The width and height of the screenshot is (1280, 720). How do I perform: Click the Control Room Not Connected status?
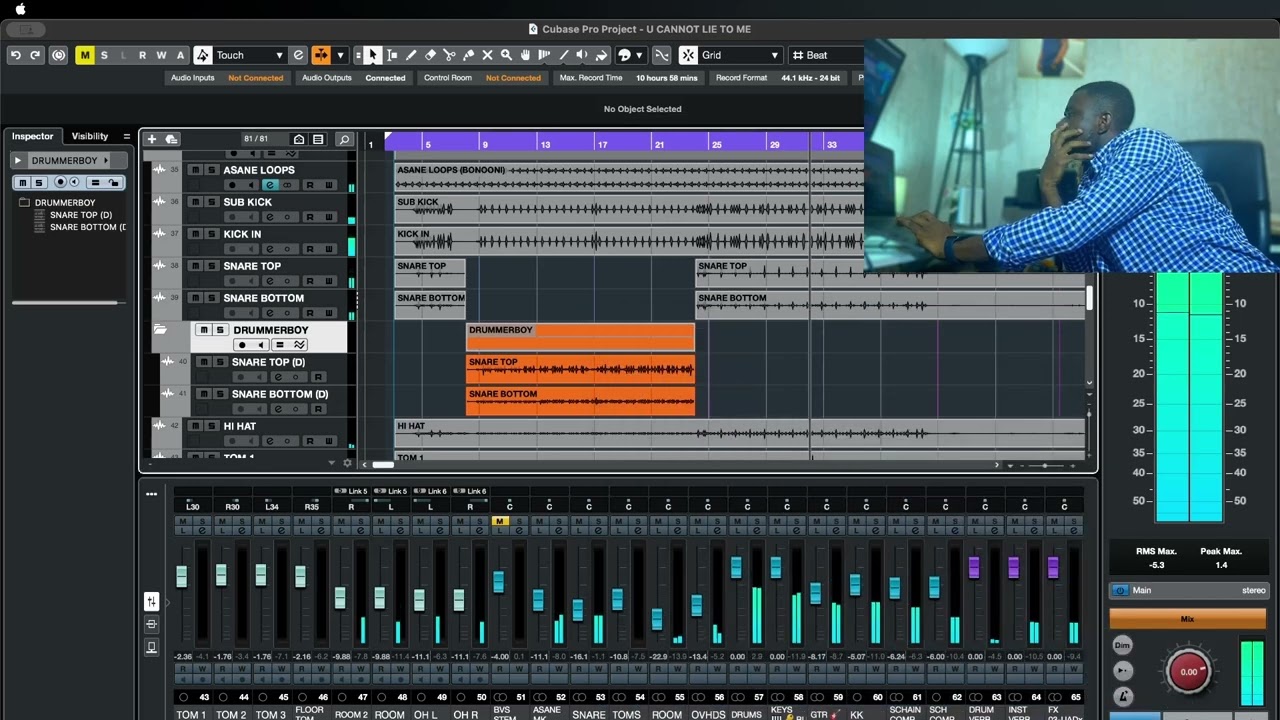pyautogui.click(x=513, y=78)
